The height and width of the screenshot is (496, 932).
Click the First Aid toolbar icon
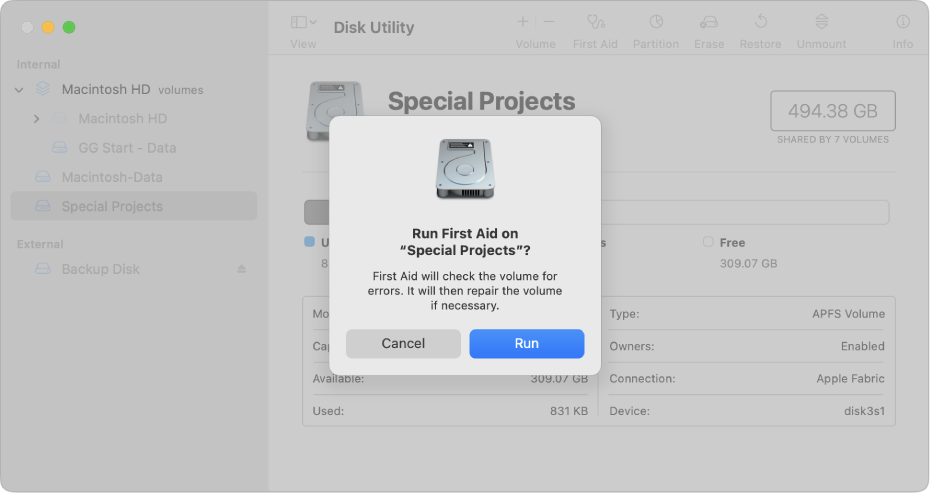(595, 21)
